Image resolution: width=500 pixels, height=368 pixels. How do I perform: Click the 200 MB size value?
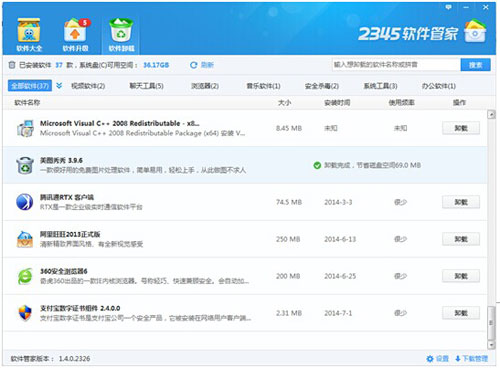click(x=288, y=276)
